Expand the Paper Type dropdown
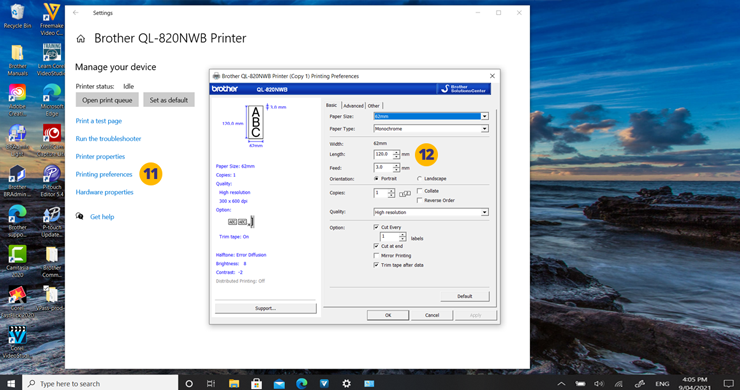Image resolution: width=740 pixels, height=390 pixels. [x=484, y=128]
